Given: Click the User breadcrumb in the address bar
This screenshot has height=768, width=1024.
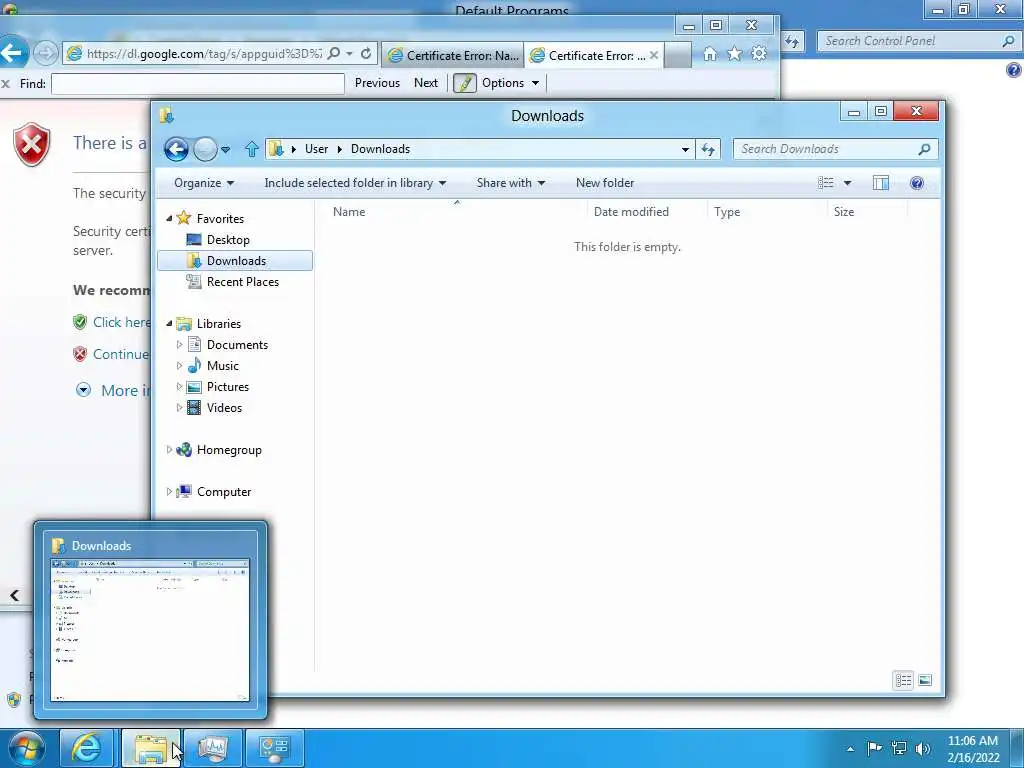Looking at the screenshot, I should pos(316,149).
